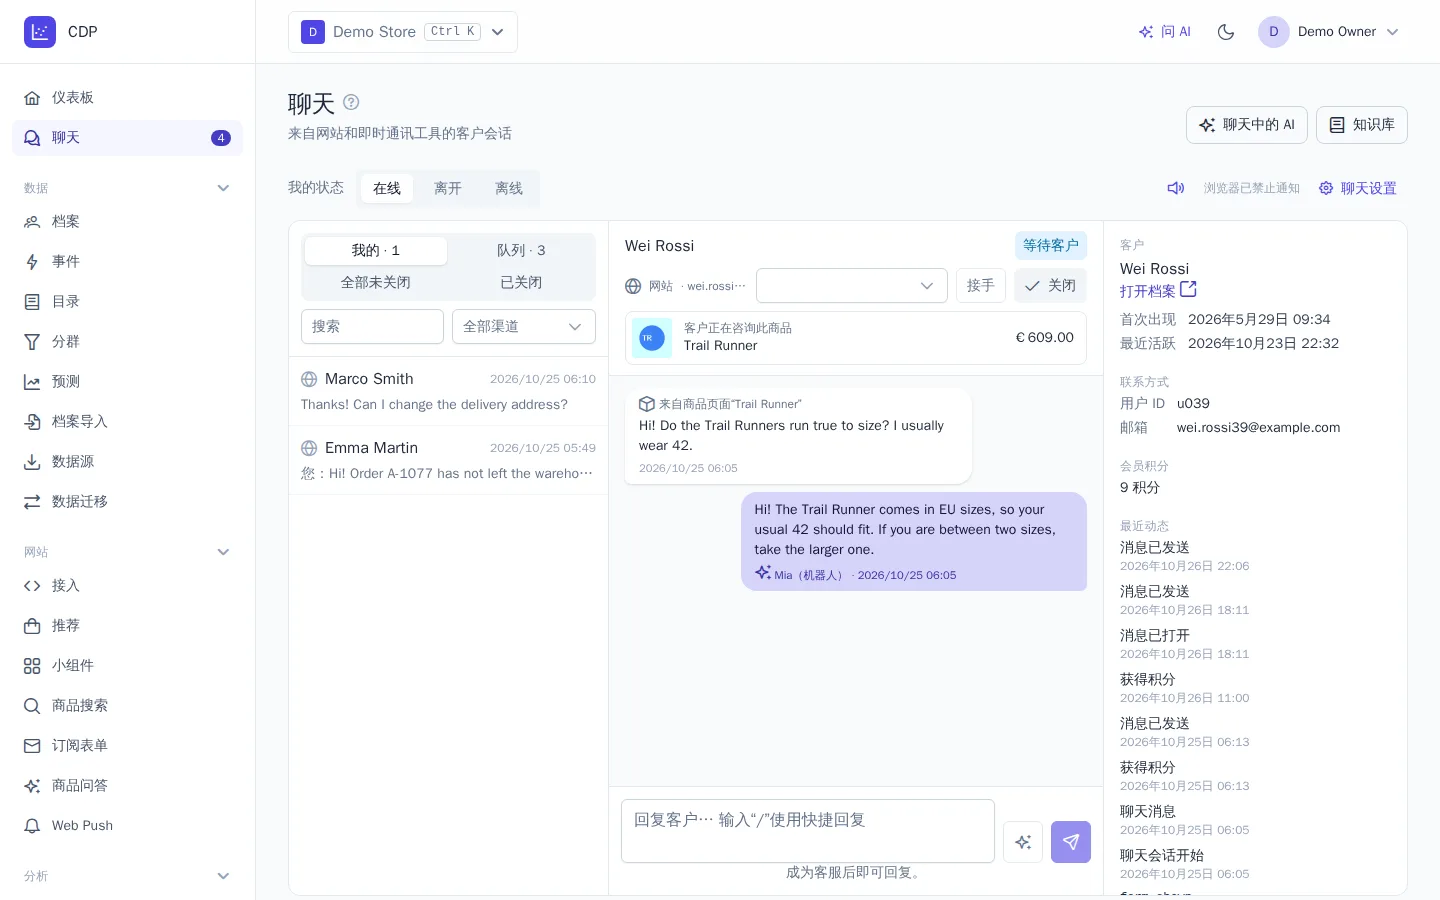This screenshot has width=1440, height=900.
Task: Open 接入 integration page
Action: 127,586
